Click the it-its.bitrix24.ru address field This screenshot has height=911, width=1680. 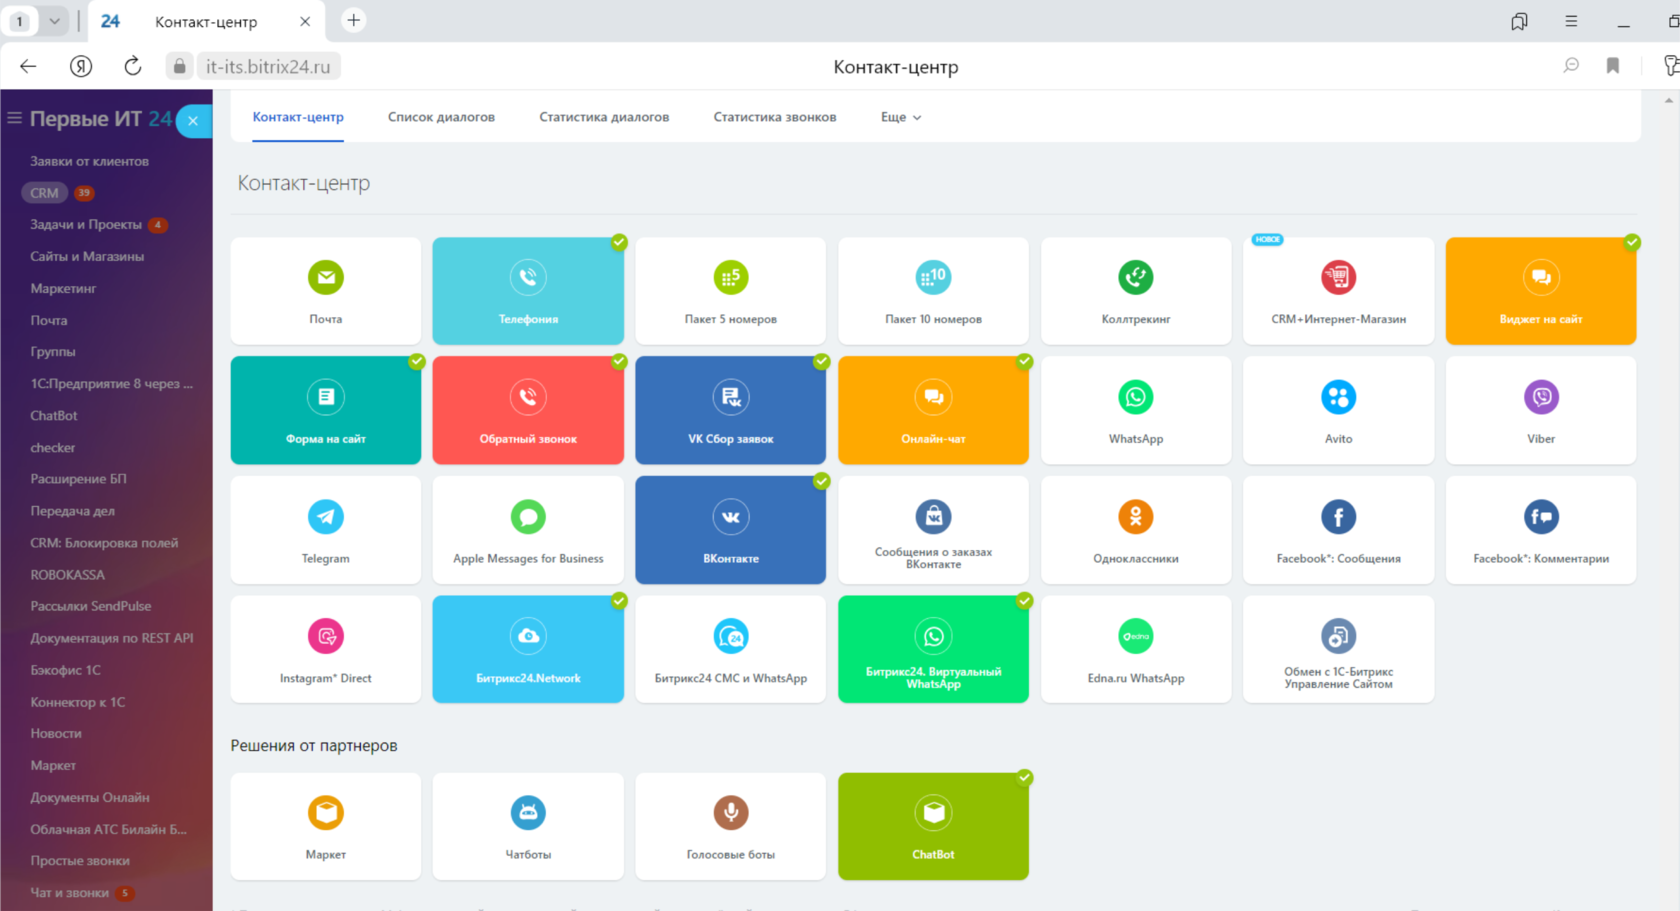268,66
